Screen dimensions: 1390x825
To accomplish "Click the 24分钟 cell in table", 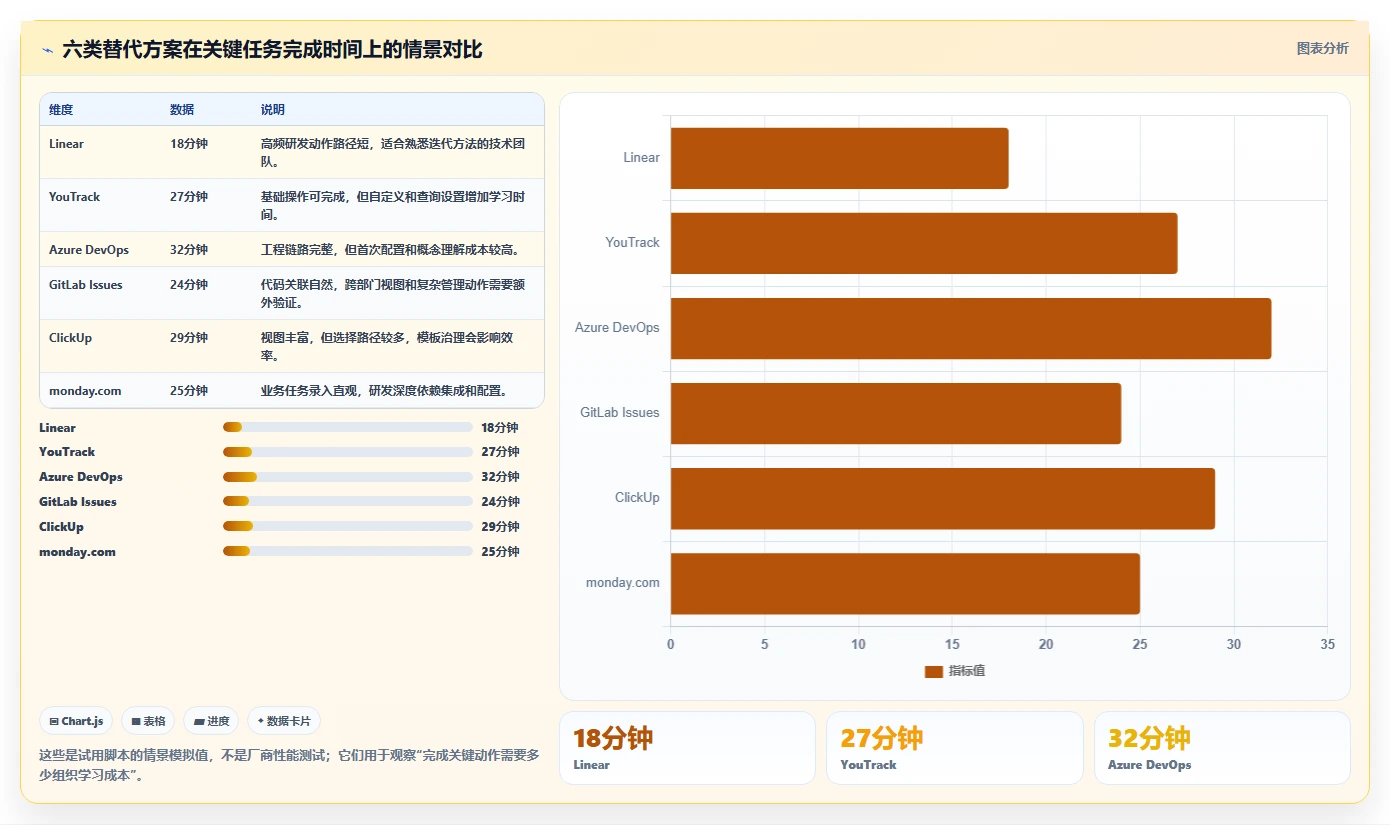I will 189,285.
